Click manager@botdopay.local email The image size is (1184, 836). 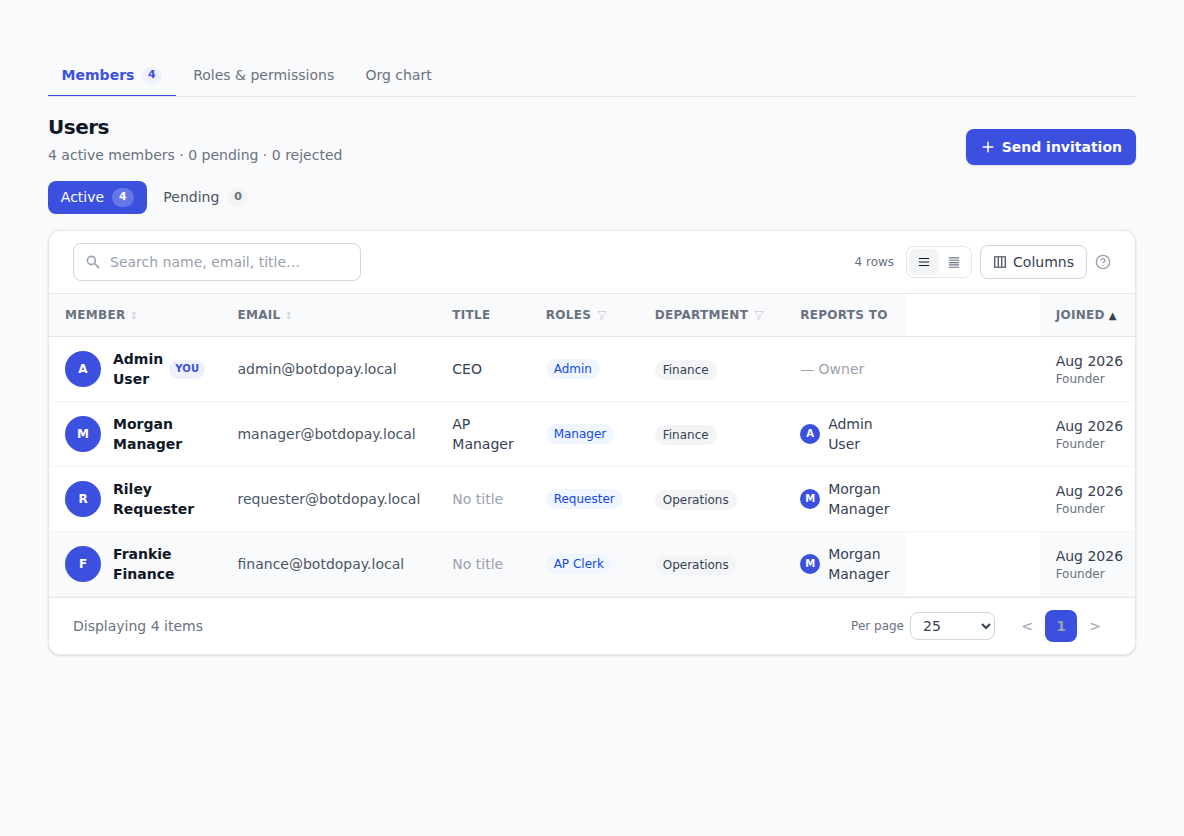[x=326, y=434]
